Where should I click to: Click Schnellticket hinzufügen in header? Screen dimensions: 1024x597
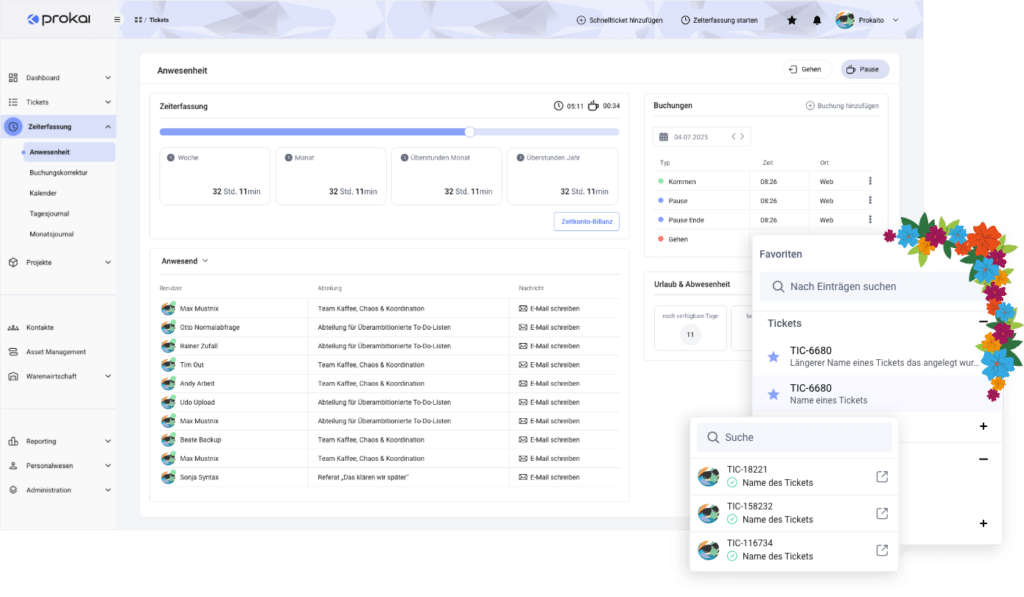click(619, 20)
